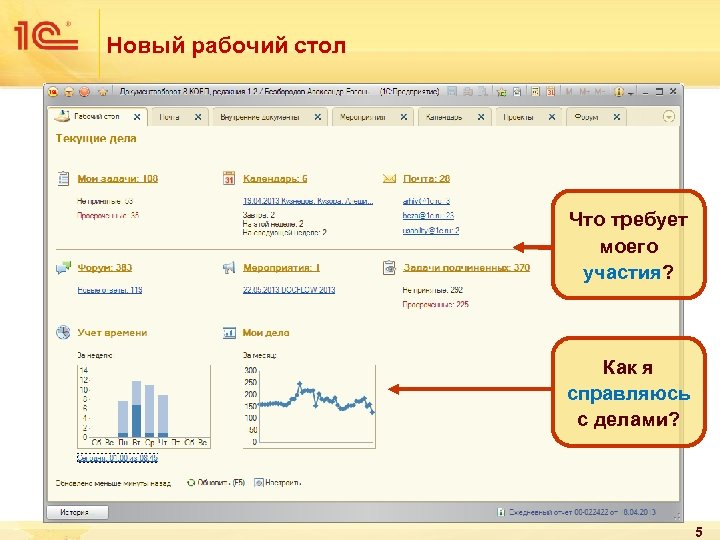
Task: Open the Мероприятия: 1 link
Action: pyautogui.click(x=281, y=267)
